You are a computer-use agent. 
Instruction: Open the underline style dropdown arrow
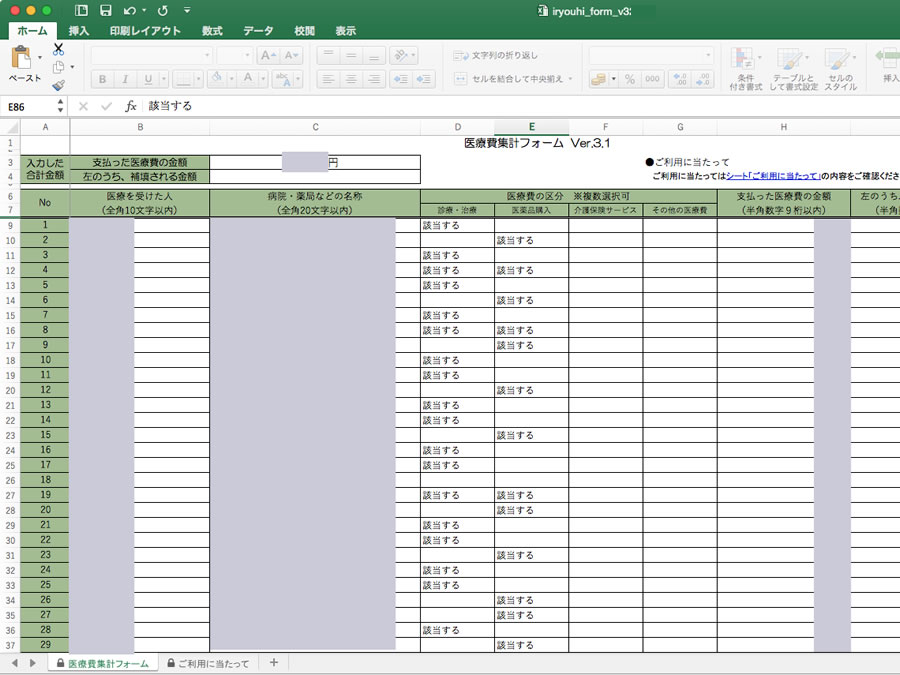pos(164,79)
